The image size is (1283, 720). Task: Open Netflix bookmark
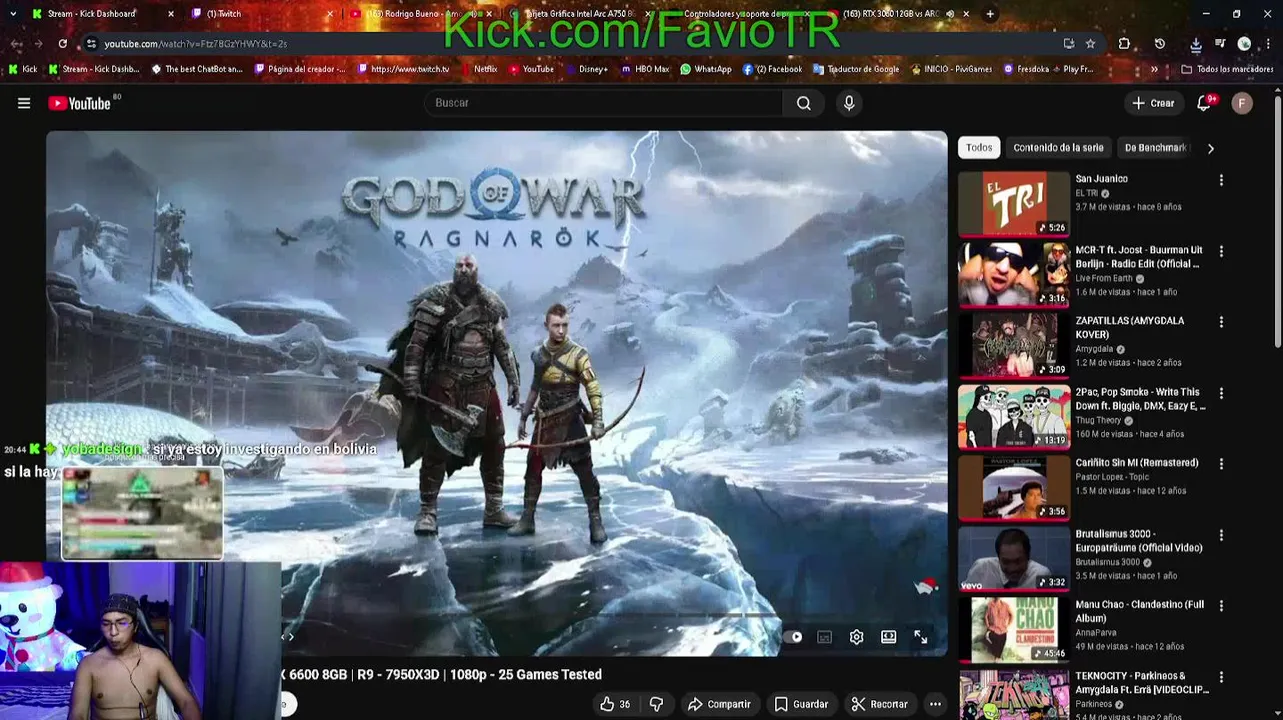coord(478,69)
